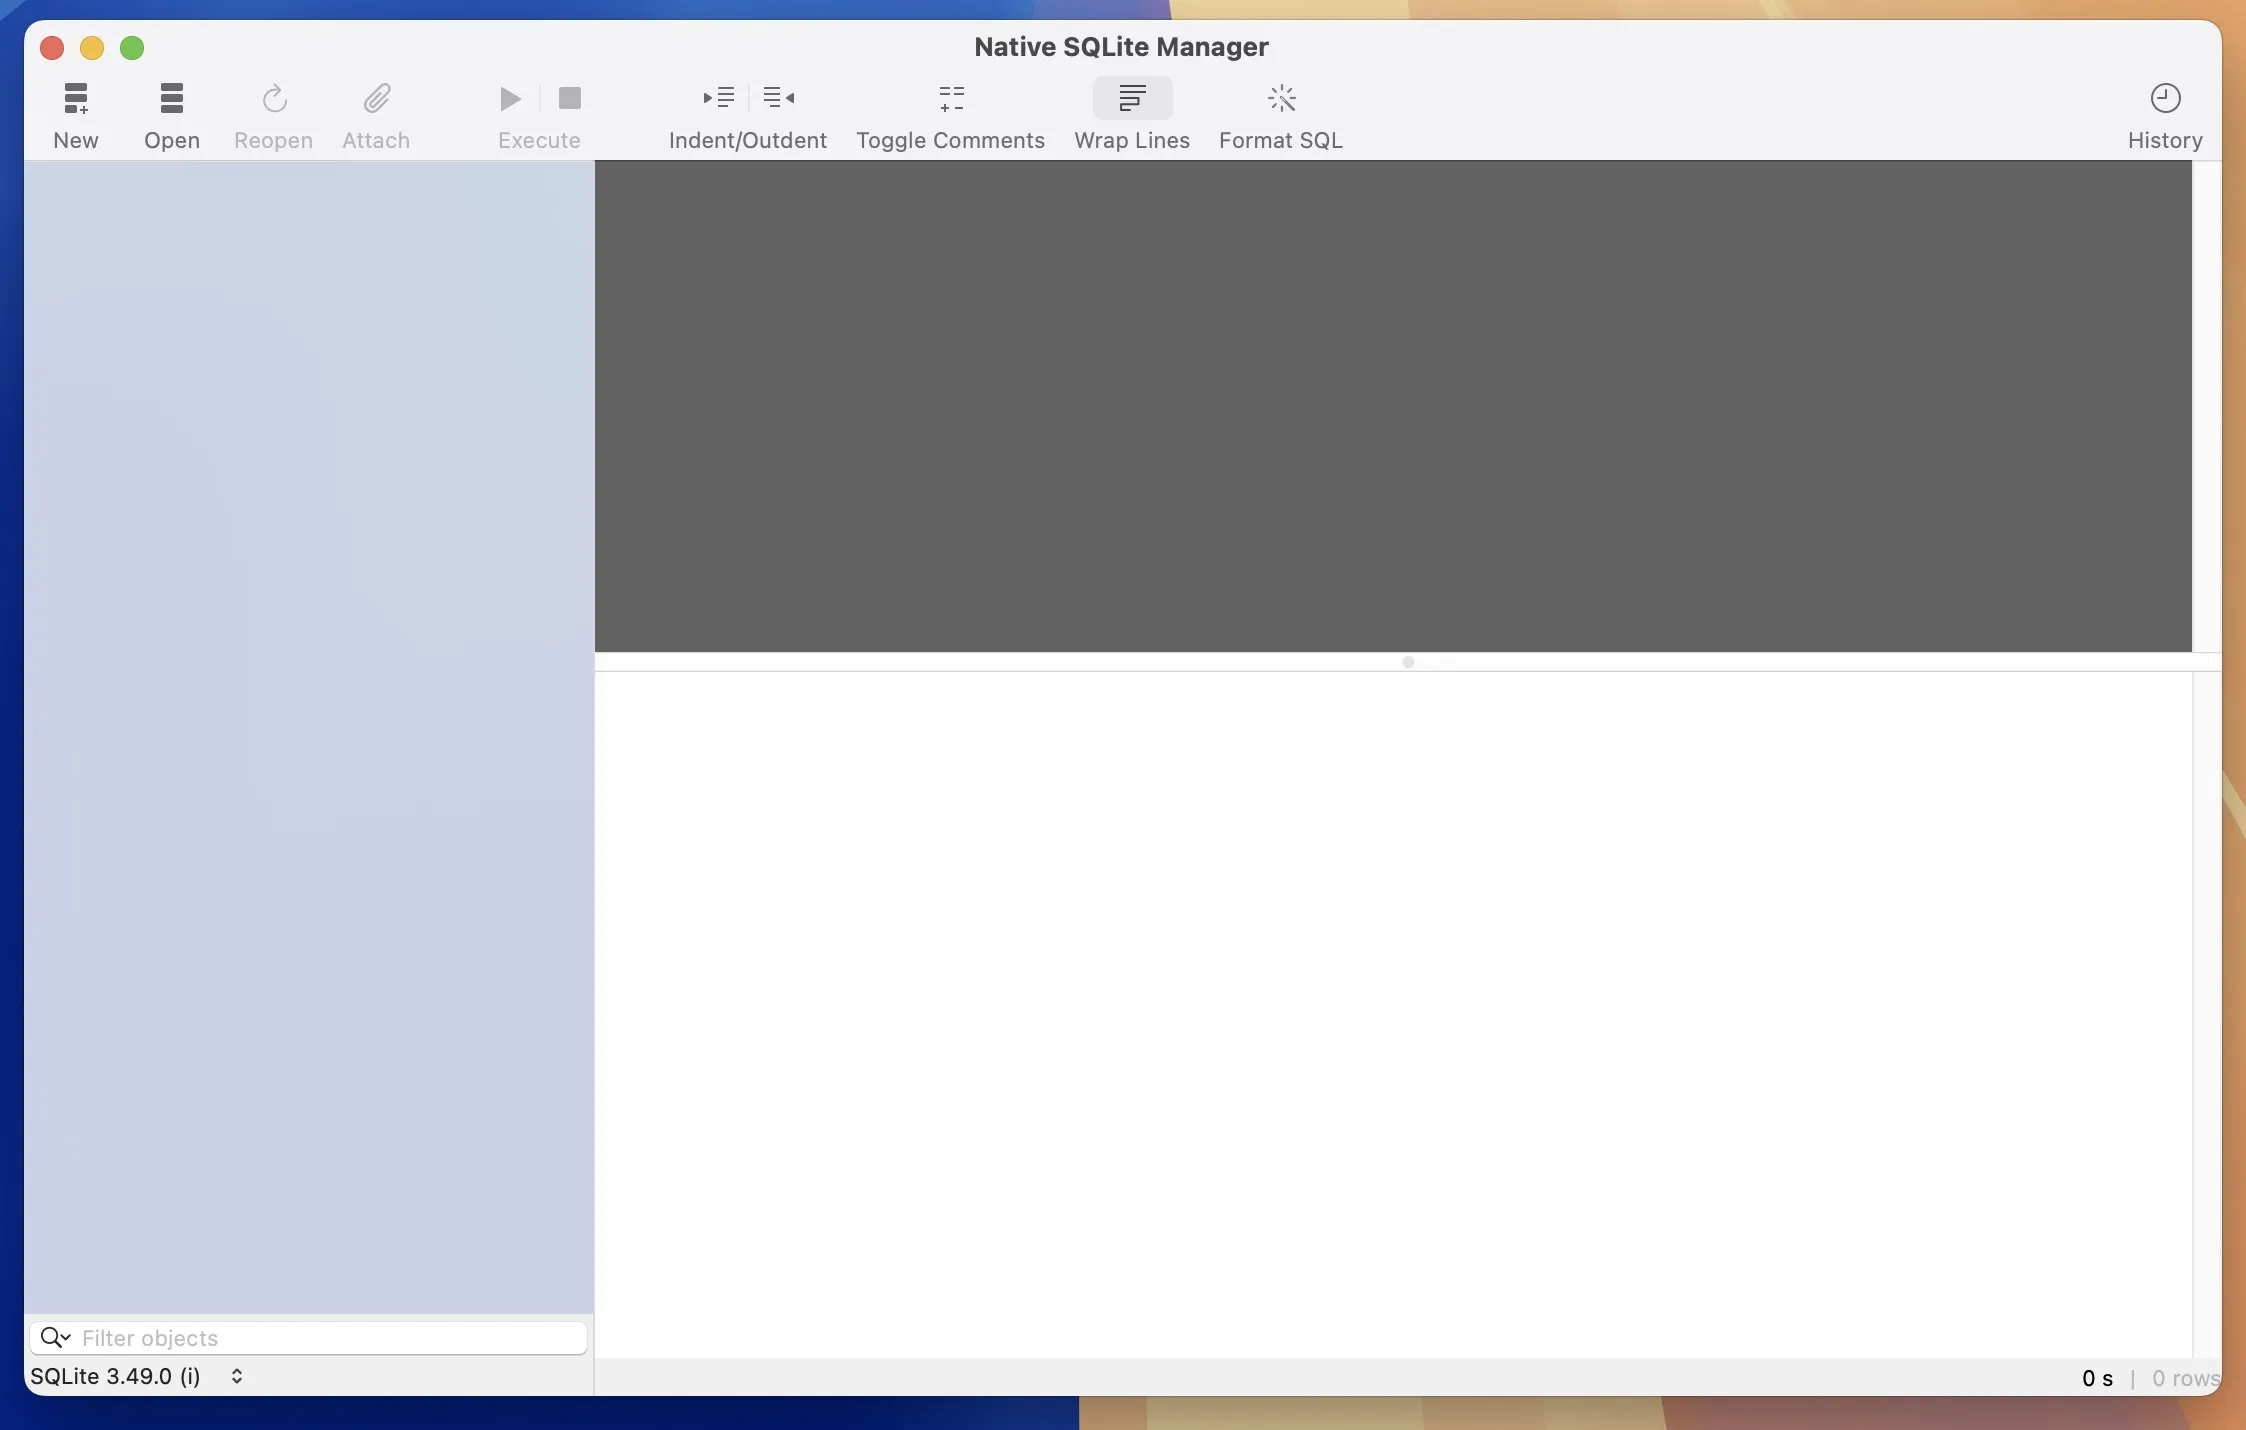Click the 0 s execution time status
Screen dimensions: 2246x1430
pos(2097,1379)
